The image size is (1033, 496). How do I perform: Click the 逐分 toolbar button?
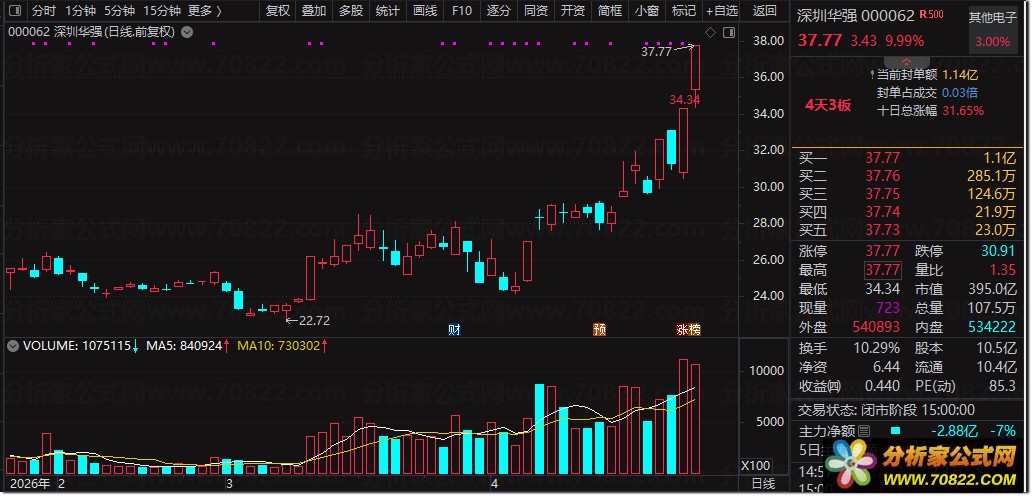(x=499, y=11)
